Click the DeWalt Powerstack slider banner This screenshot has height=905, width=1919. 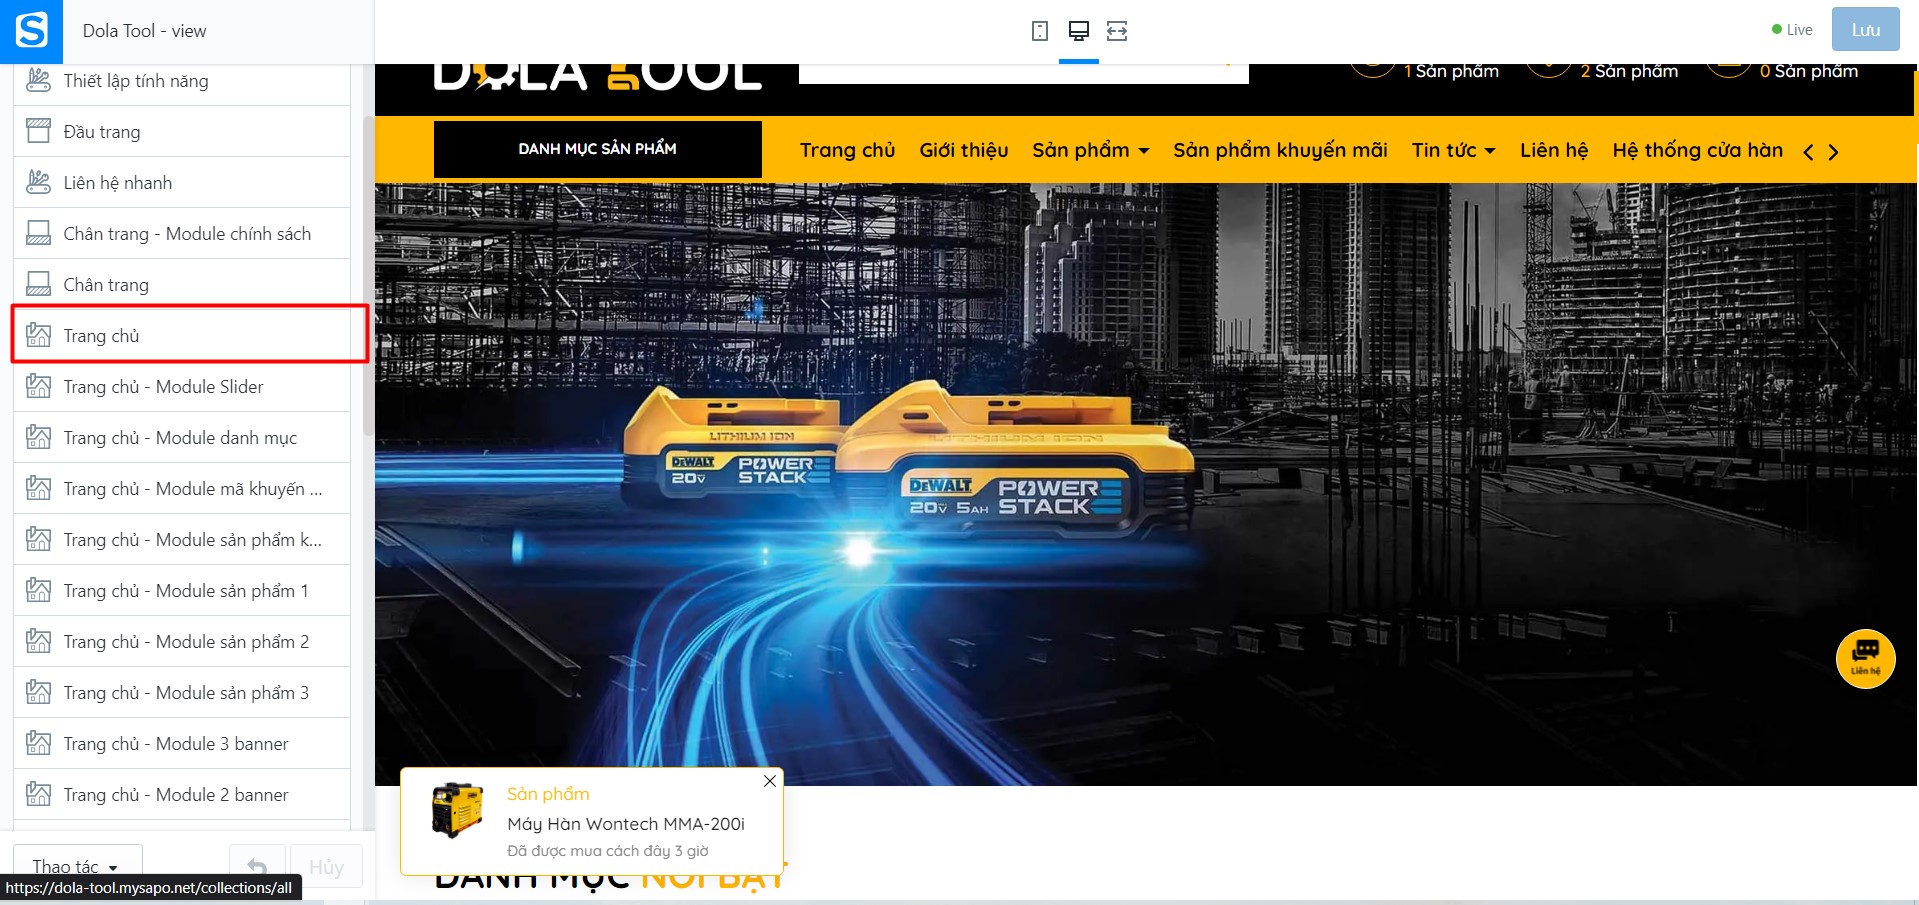click(1145, 484)
